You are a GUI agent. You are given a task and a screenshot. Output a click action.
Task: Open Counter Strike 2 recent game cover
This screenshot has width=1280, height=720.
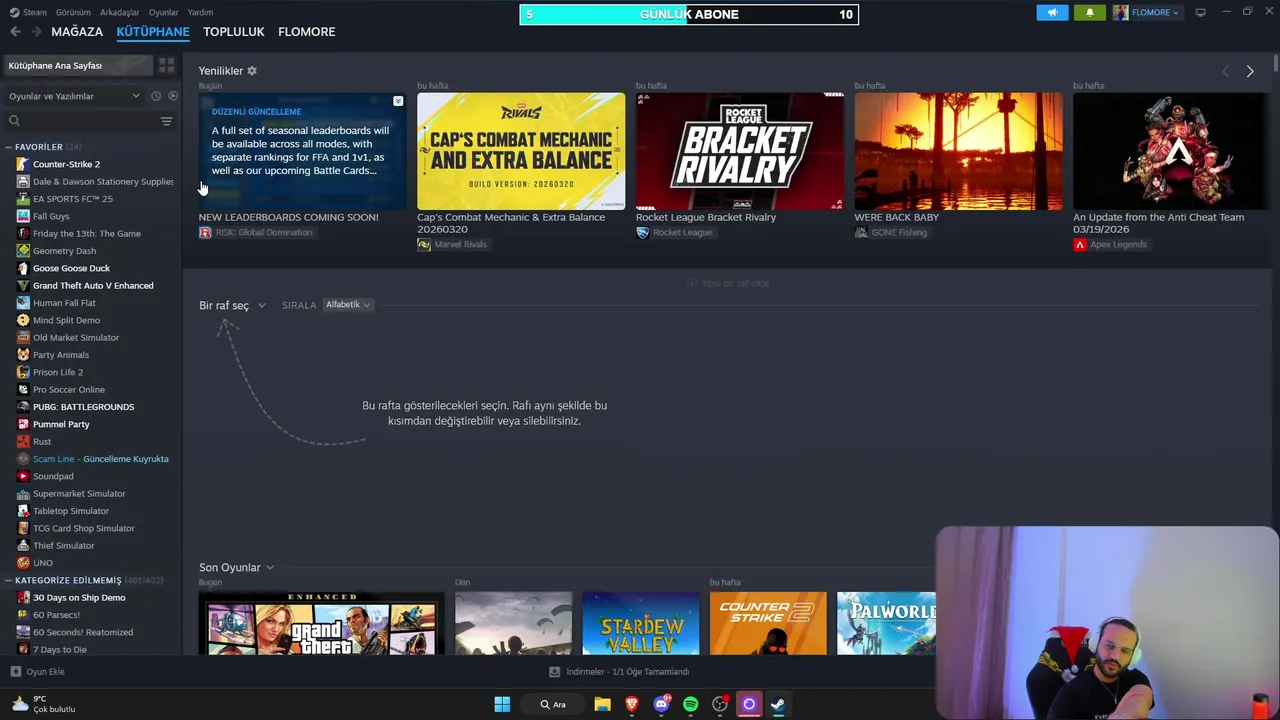coord(768,623)
